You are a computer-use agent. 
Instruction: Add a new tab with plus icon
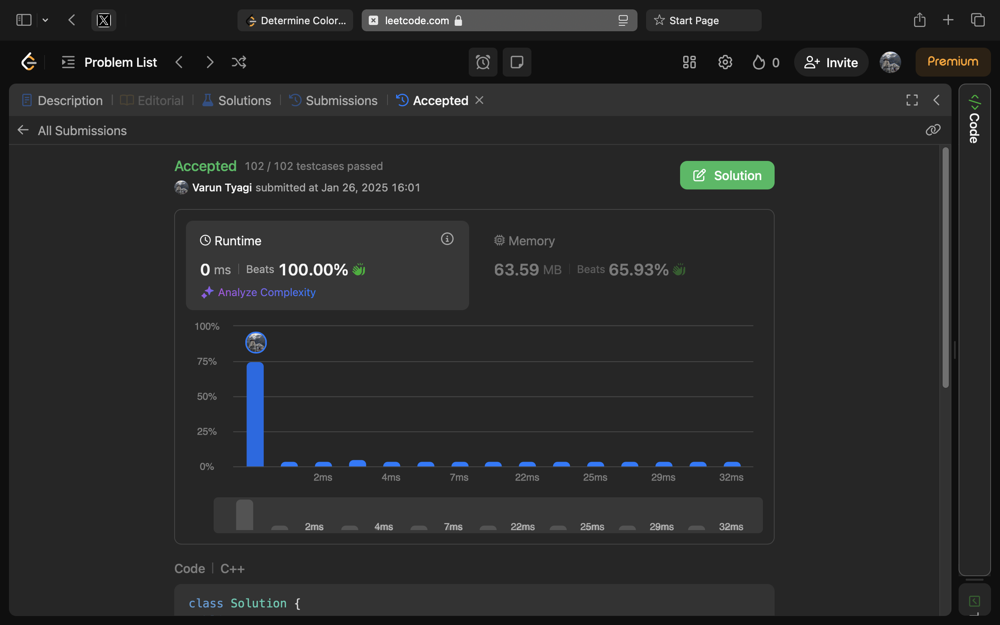point(948,20)
